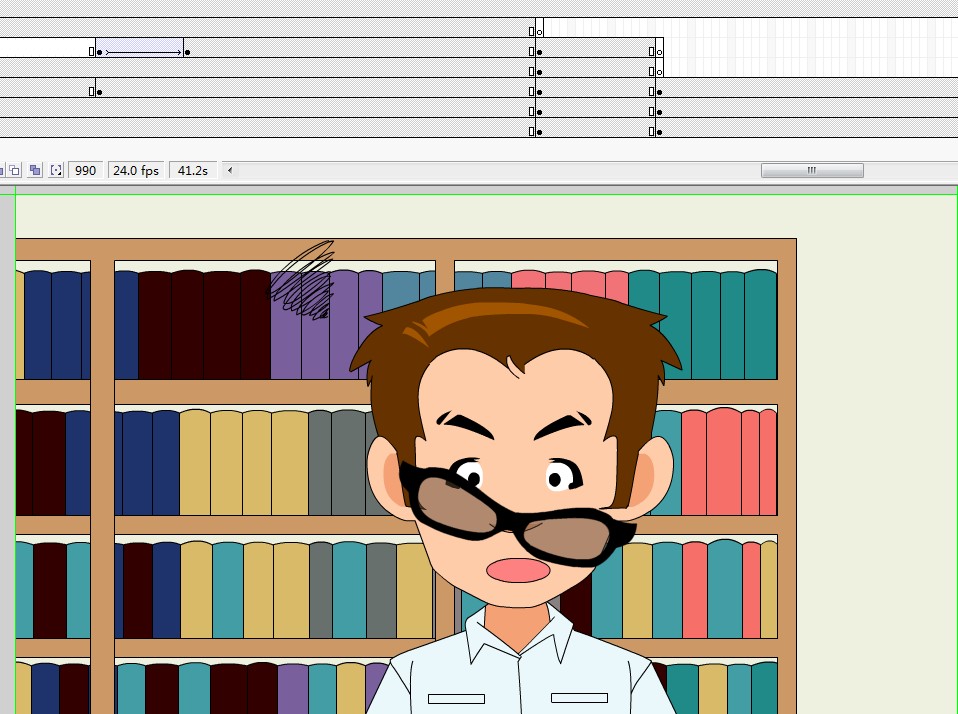Viewport: 958px width, 714px height.
Task: Select the black scribble drawing on the bookshelf
Action: pyautogui.click(x=306, y=280)
